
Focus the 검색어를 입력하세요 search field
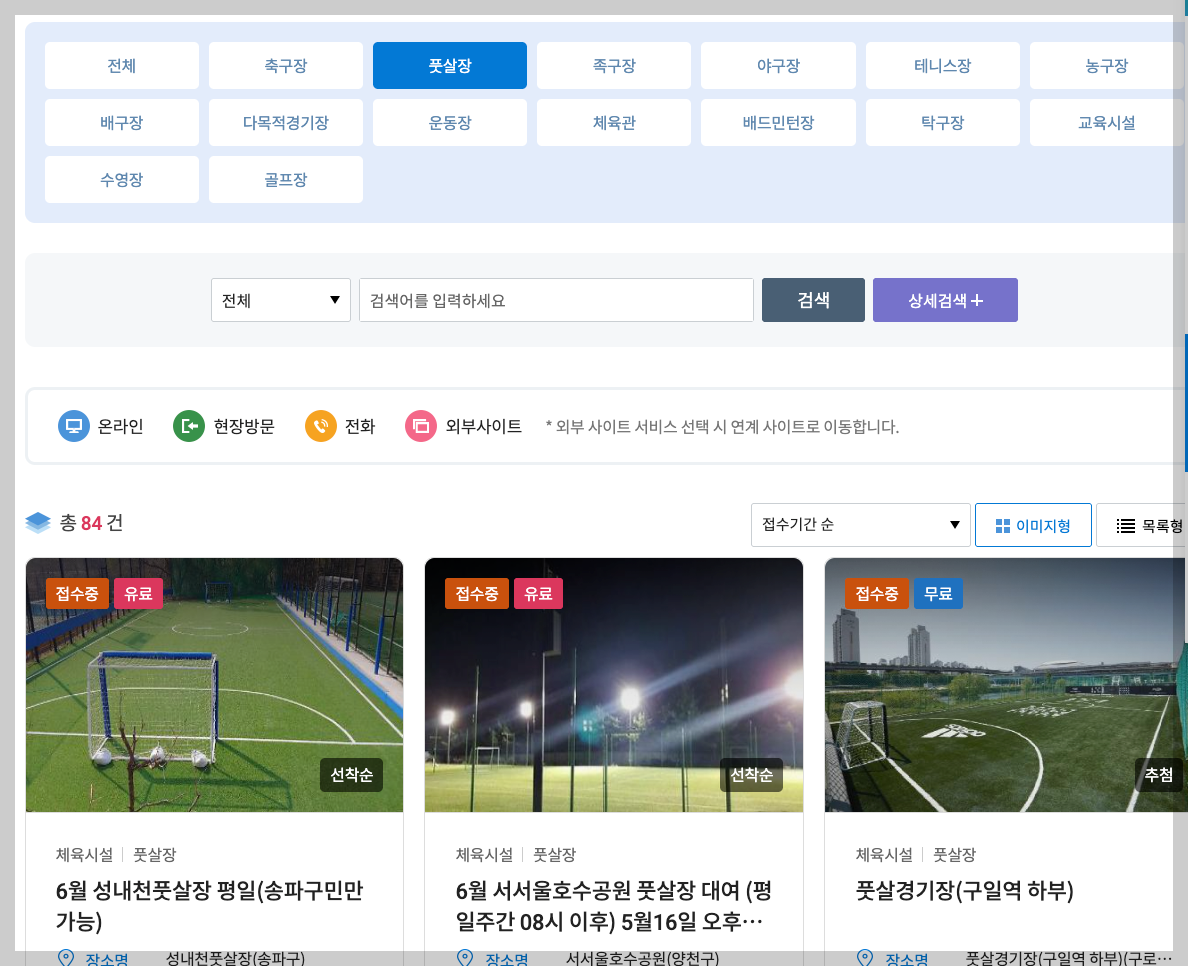[556, 300]
